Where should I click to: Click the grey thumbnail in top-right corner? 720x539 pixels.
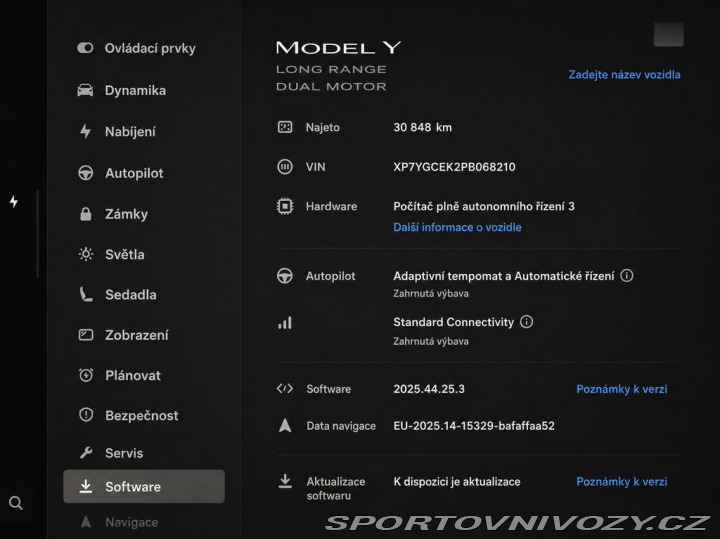click(x=669, y=34)
